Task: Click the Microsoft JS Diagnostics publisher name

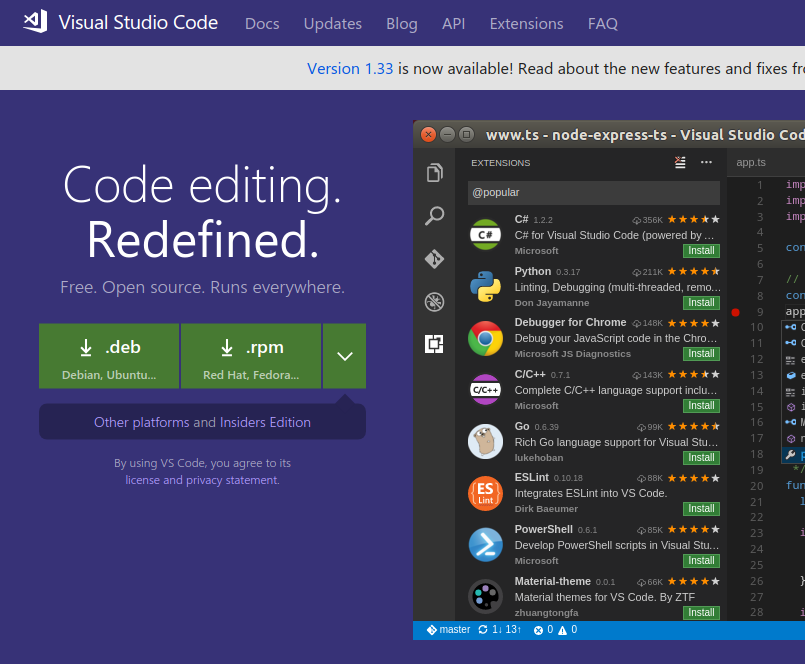Action: (x=572, y=354)
